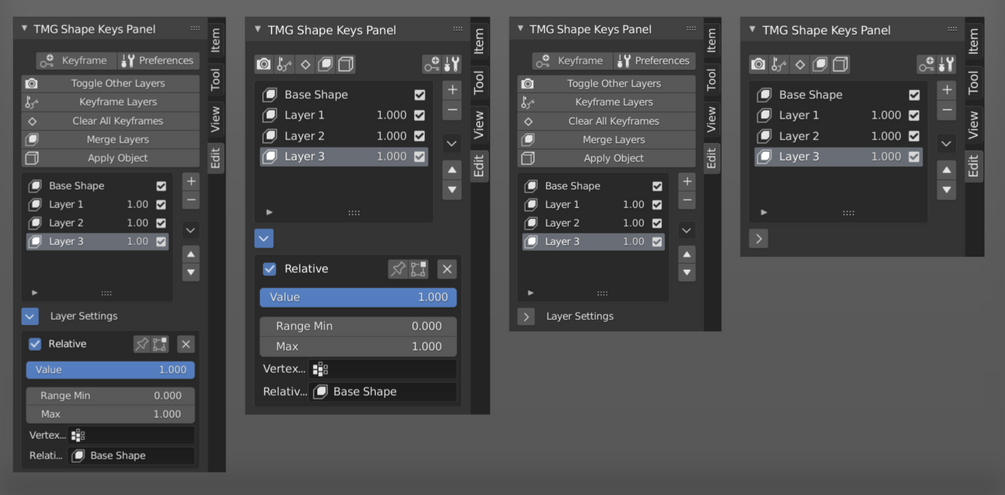This screenshot has height=495, width=1005.
Task: Toggle Layer 3 checkbox in second panel
Action: [x=420, y=156]
